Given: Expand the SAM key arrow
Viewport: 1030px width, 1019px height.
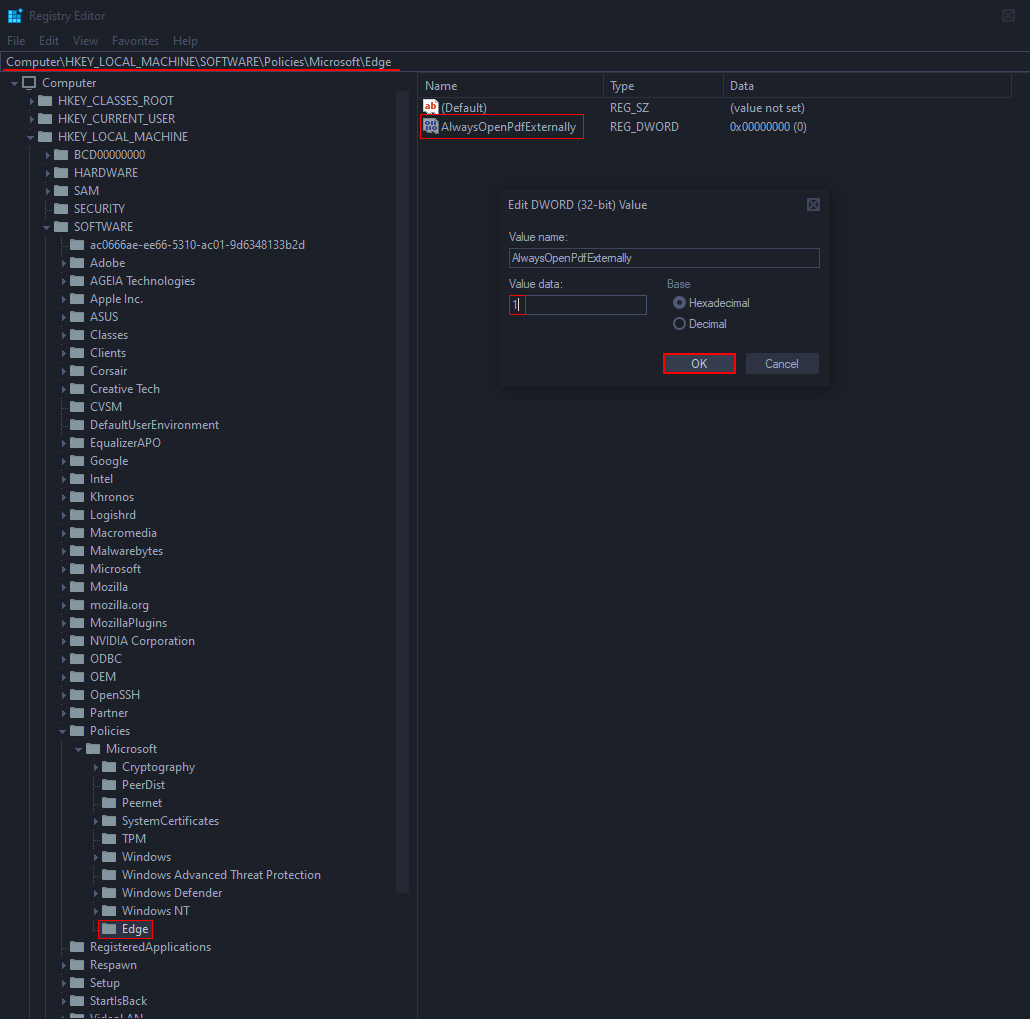Looking at the screenshot, I should (x=47, y=191).
